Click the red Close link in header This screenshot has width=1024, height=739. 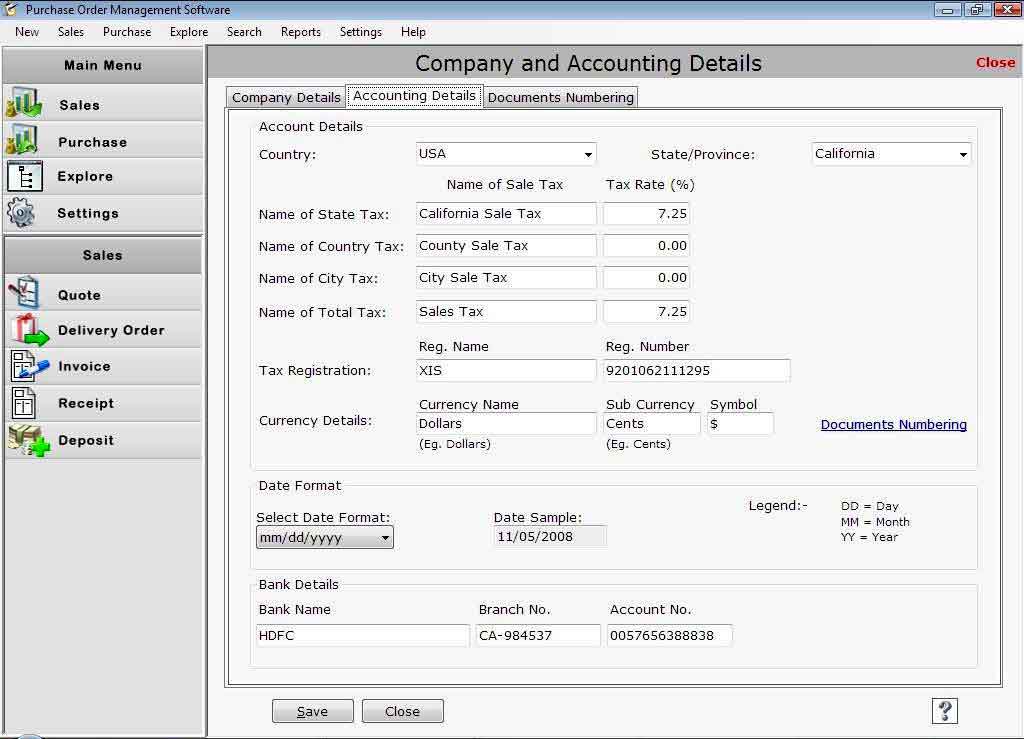[995, 63]
